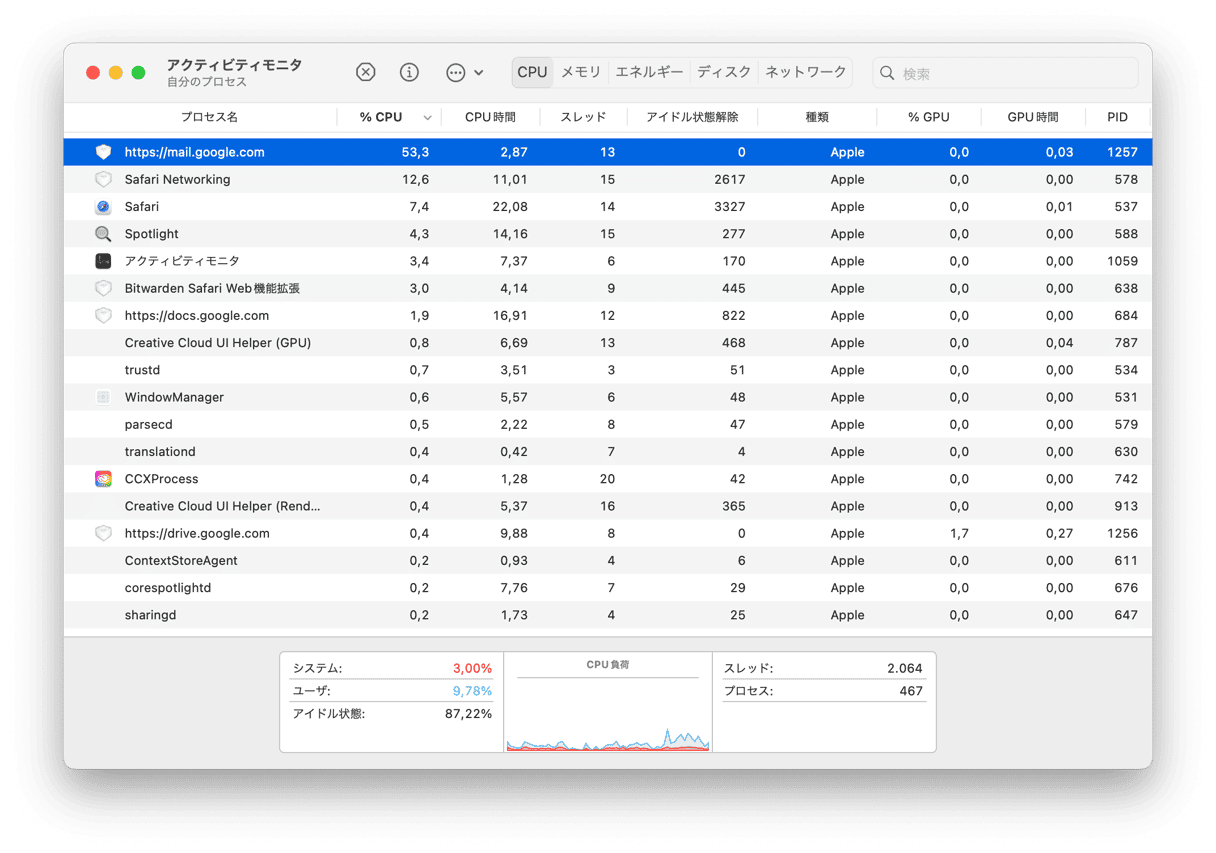Viewport: 1216px width, 853px height.
Task: Select the corespotlightd process
Action: pyautogui.click(x=168, y=588)
